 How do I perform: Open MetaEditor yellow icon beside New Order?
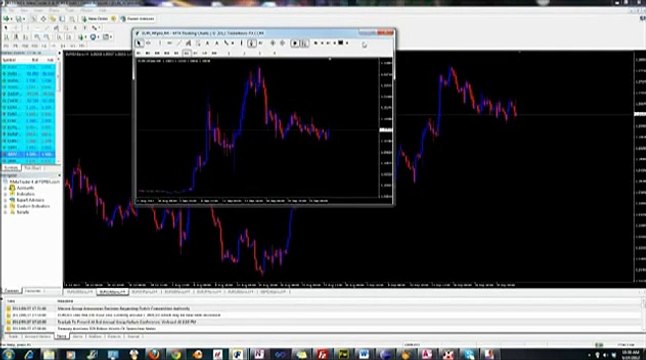[114, 19]
